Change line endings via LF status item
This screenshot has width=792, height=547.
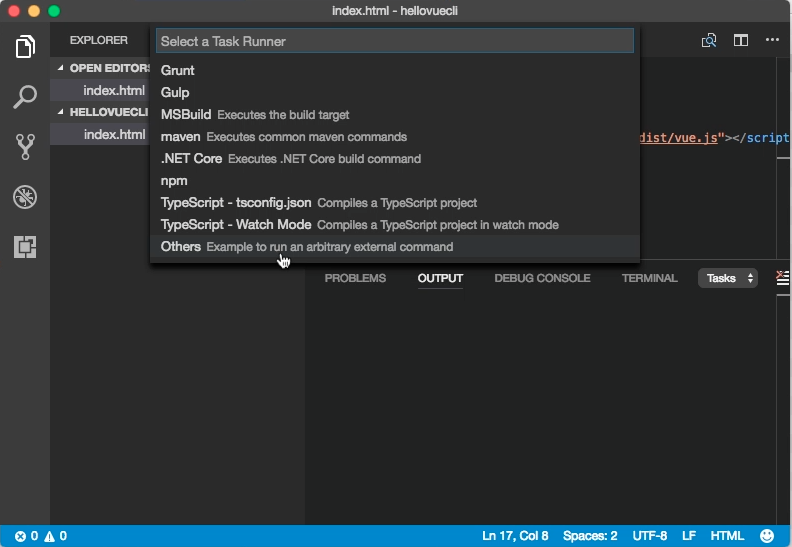[689, 536]
